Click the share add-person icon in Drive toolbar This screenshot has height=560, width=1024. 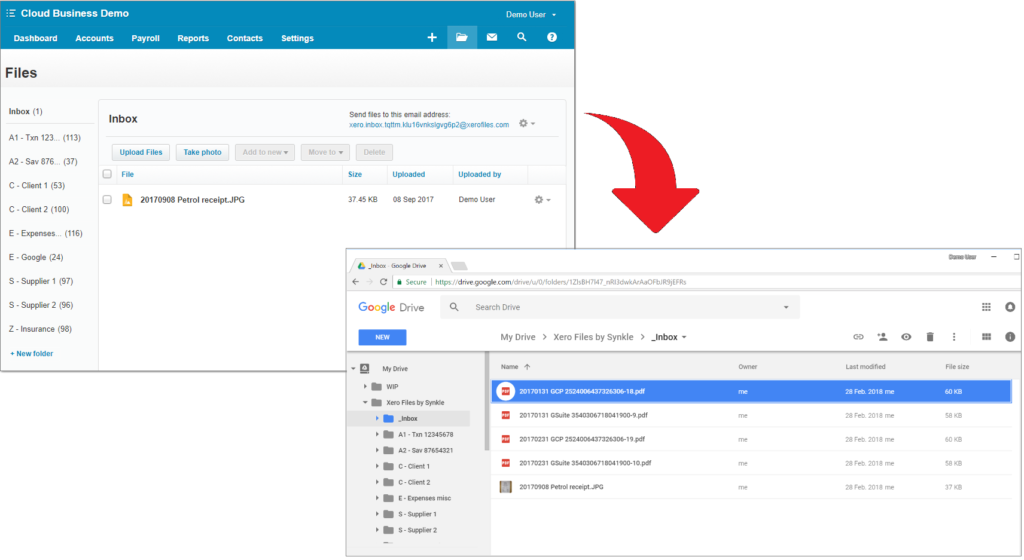(x=882, y=337)
